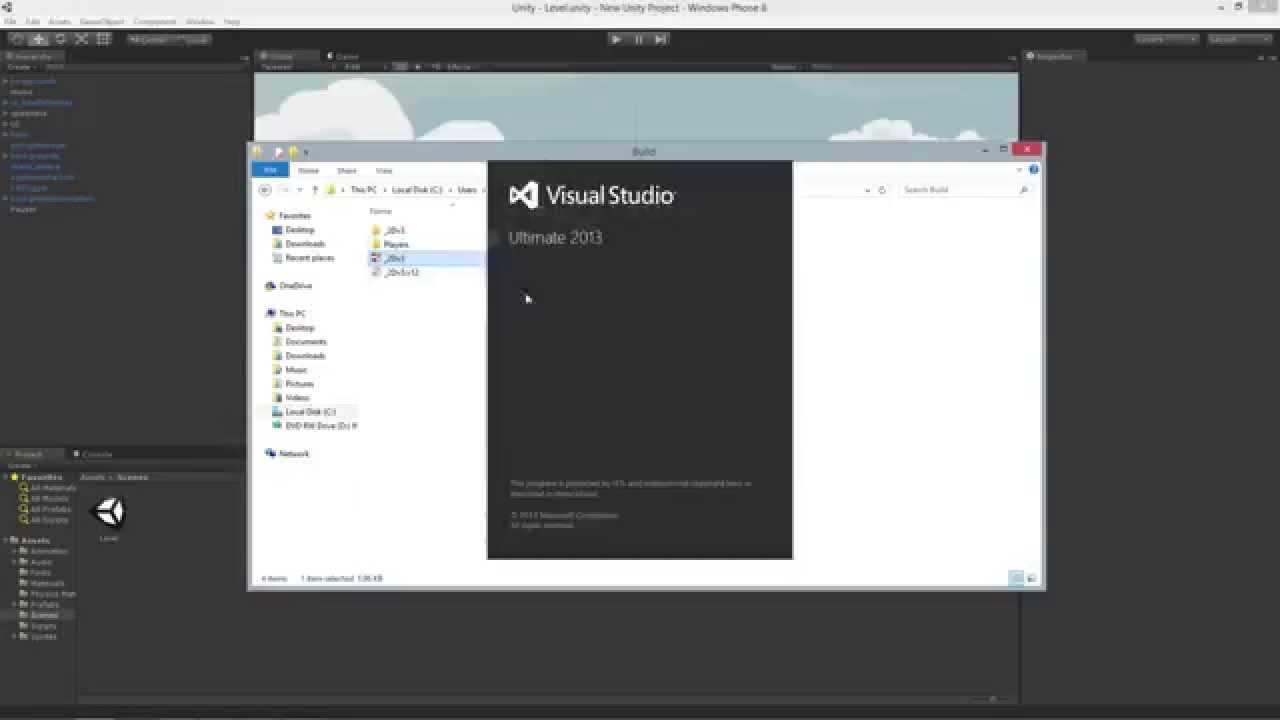1280x720 pixels.
Task: Open the Gizmos dropdown in Scene view
Action: [786, 67]
